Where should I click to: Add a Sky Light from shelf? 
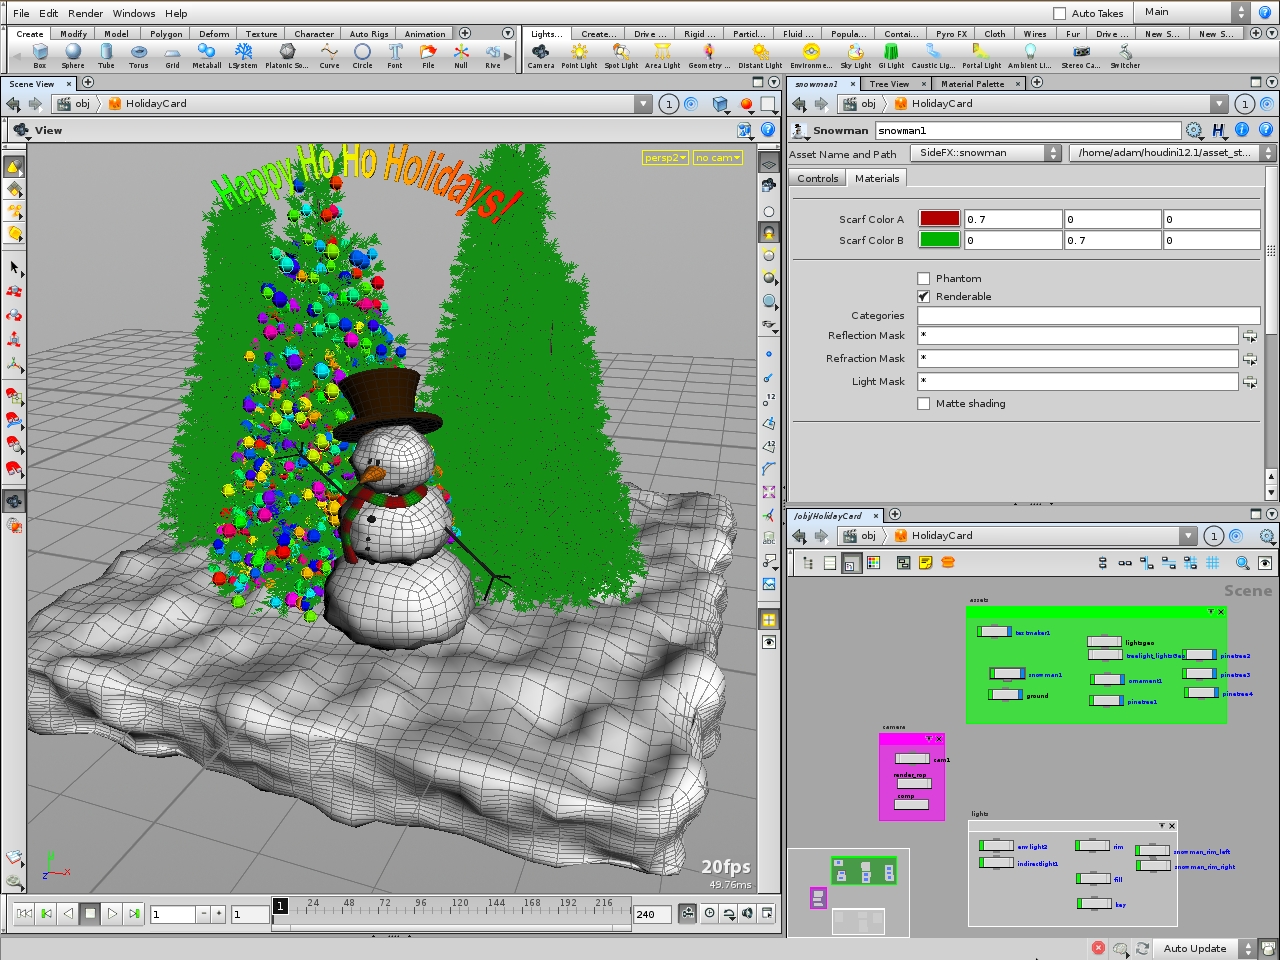[855, 54]
